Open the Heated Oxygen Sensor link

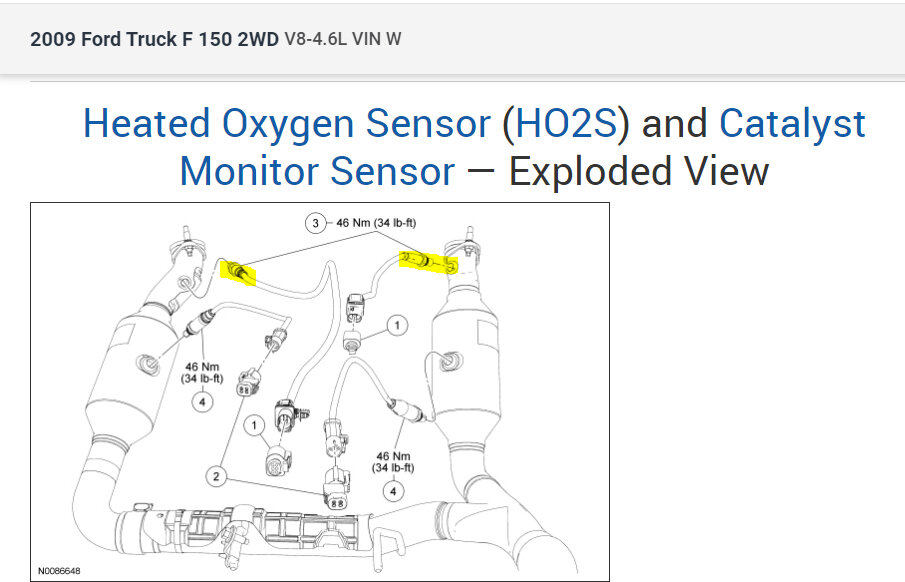coord(287,124)
